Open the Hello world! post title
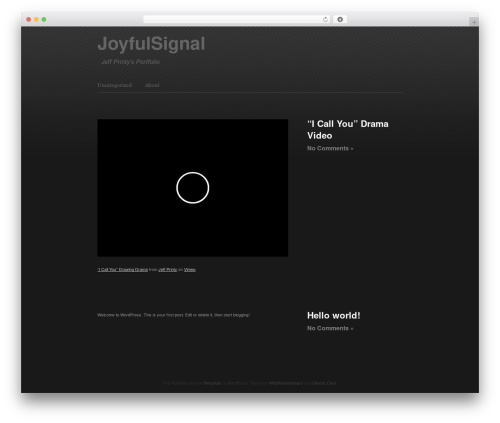 [x=334, y=316]
